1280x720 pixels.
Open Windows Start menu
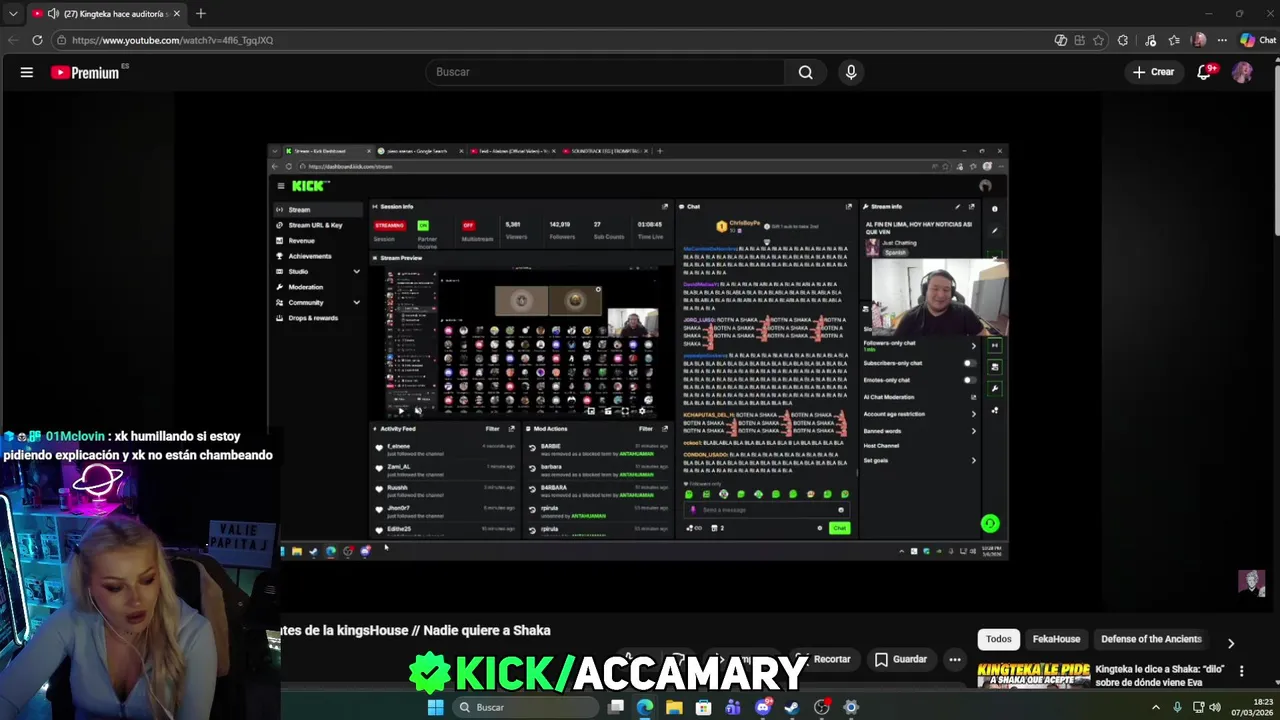[435, 707]
